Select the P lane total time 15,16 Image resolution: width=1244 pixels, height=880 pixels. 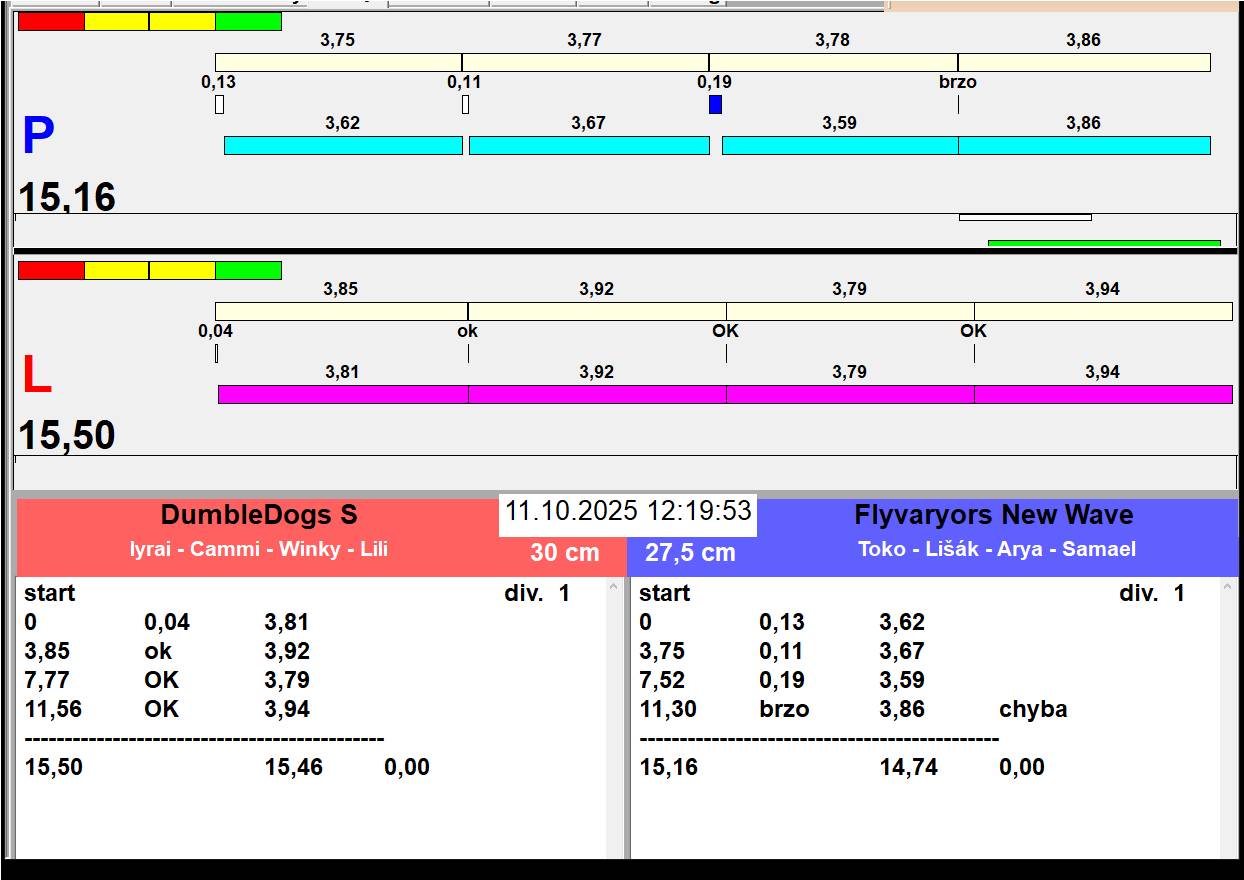click(67, 197)
